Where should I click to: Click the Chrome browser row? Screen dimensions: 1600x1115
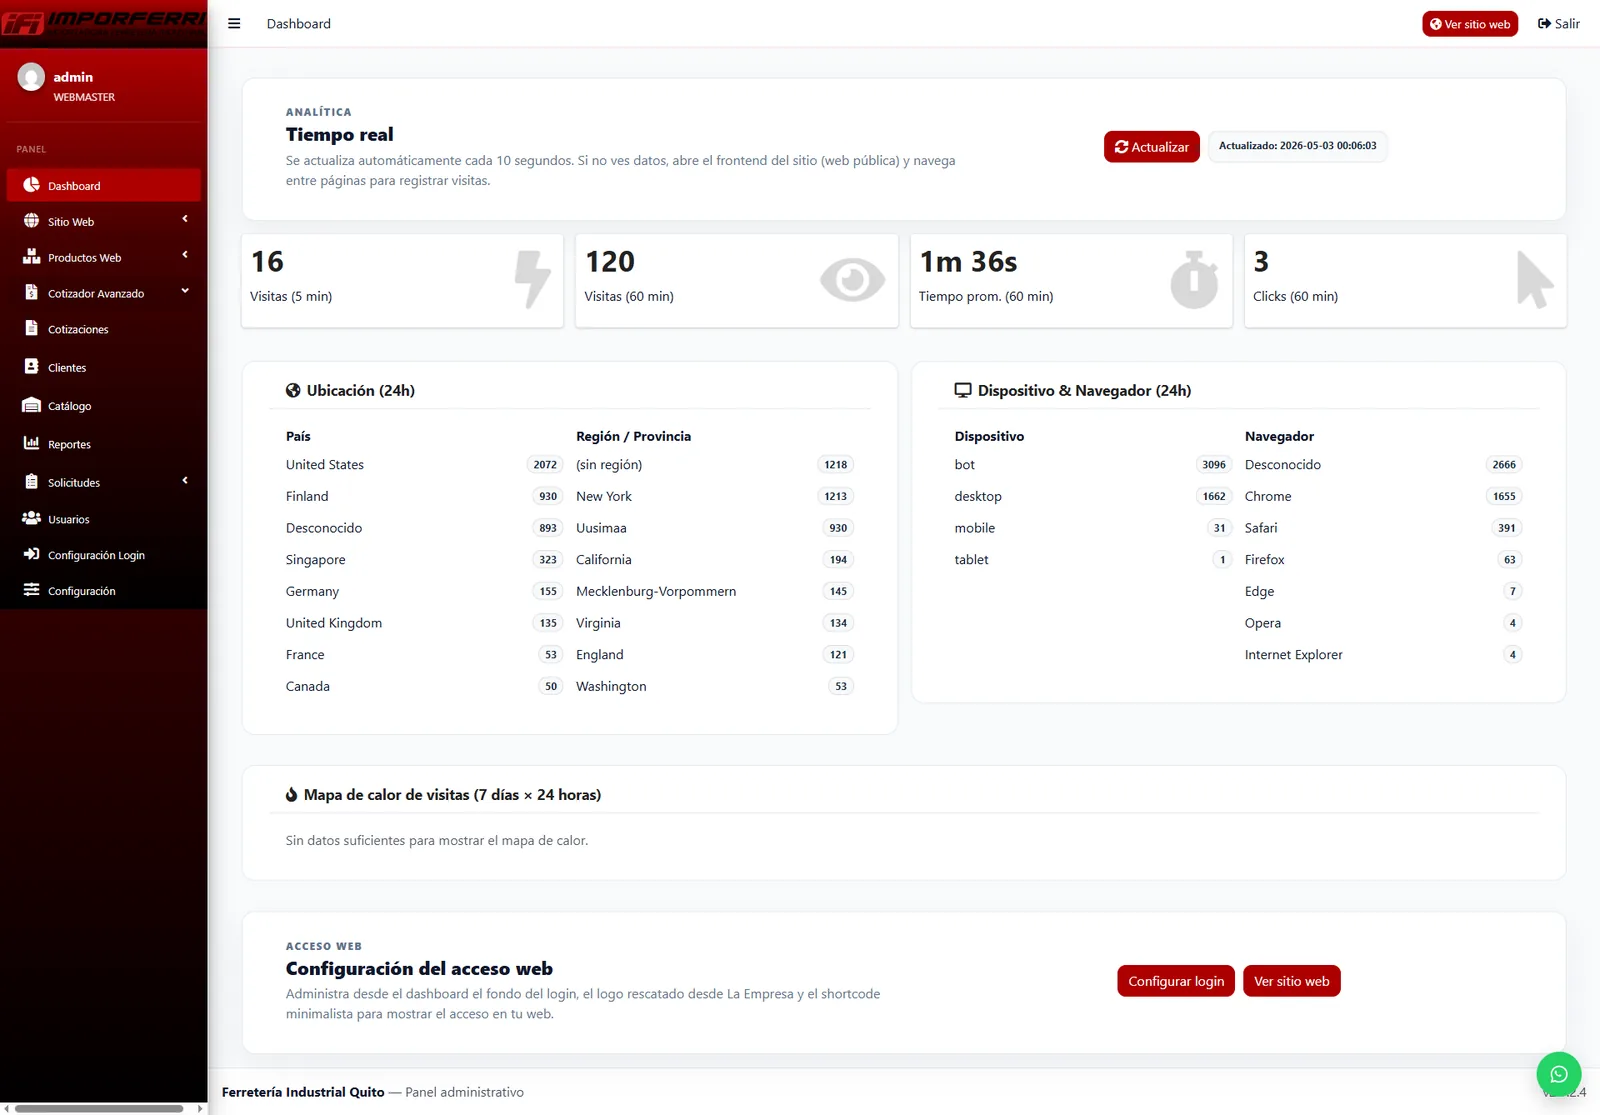pos(1384,497)
